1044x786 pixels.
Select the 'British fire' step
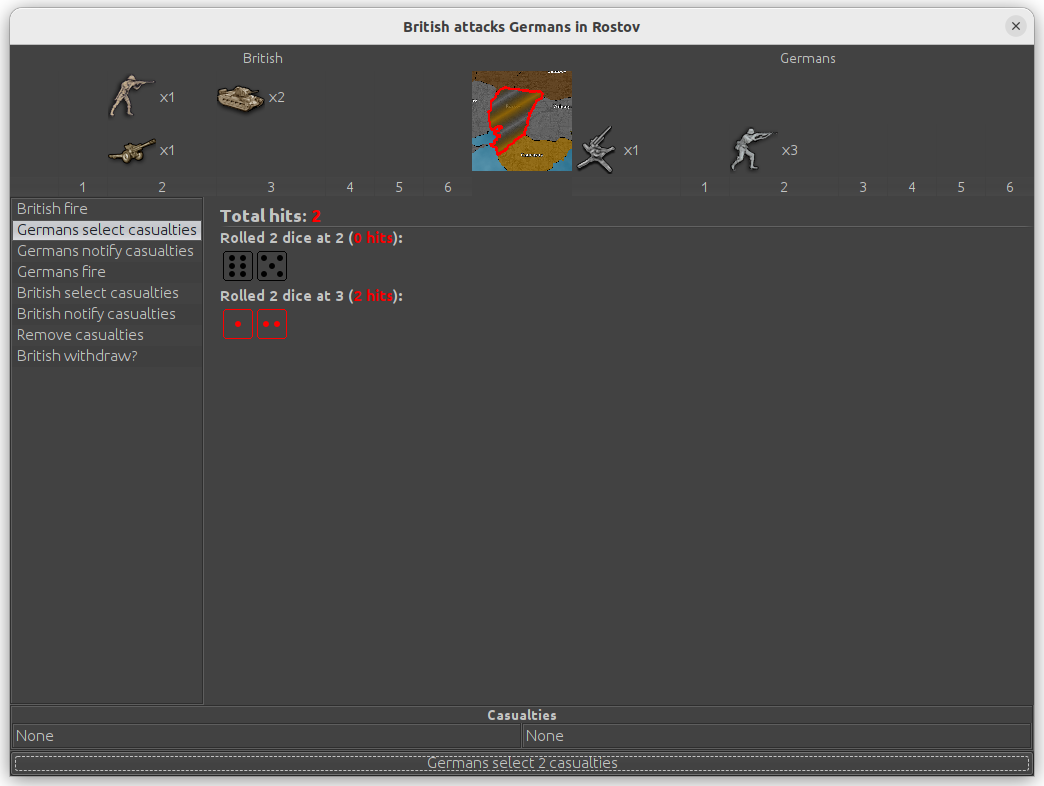coord(52,209)
